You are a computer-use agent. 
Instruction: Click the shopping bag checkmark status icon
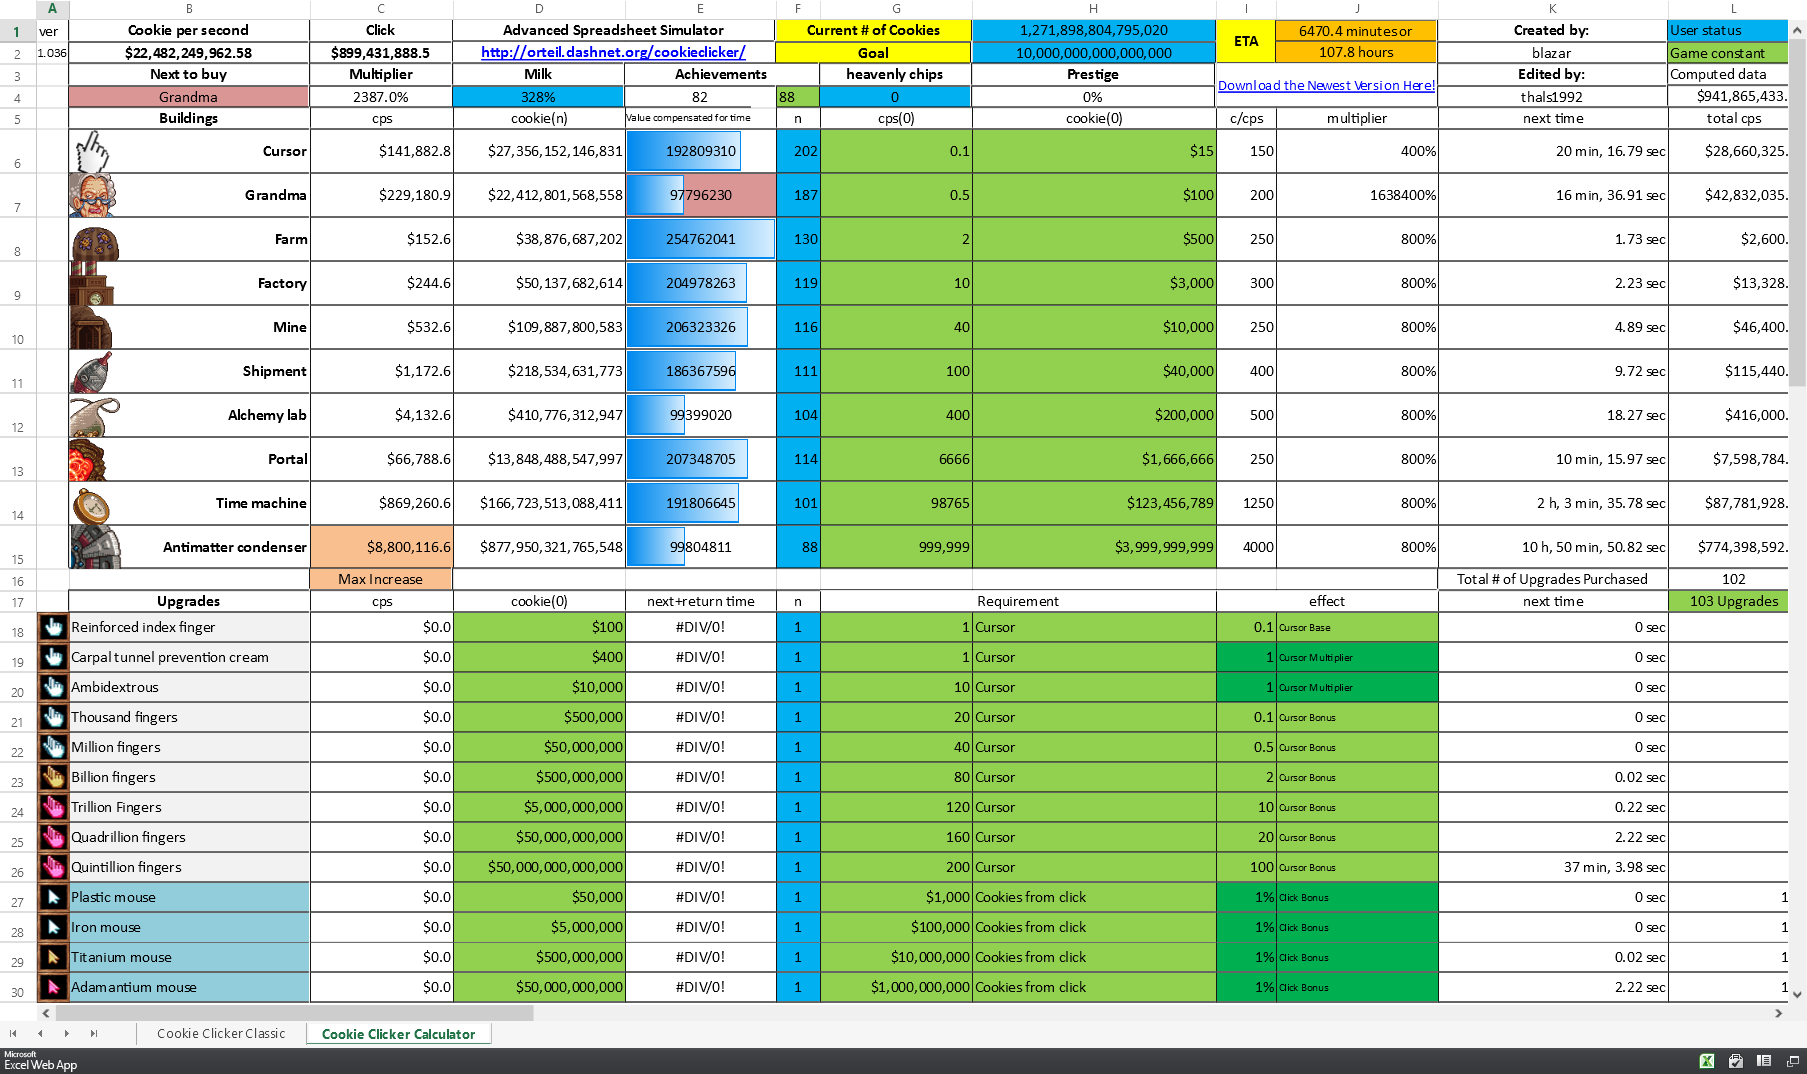(1736, 1061)
